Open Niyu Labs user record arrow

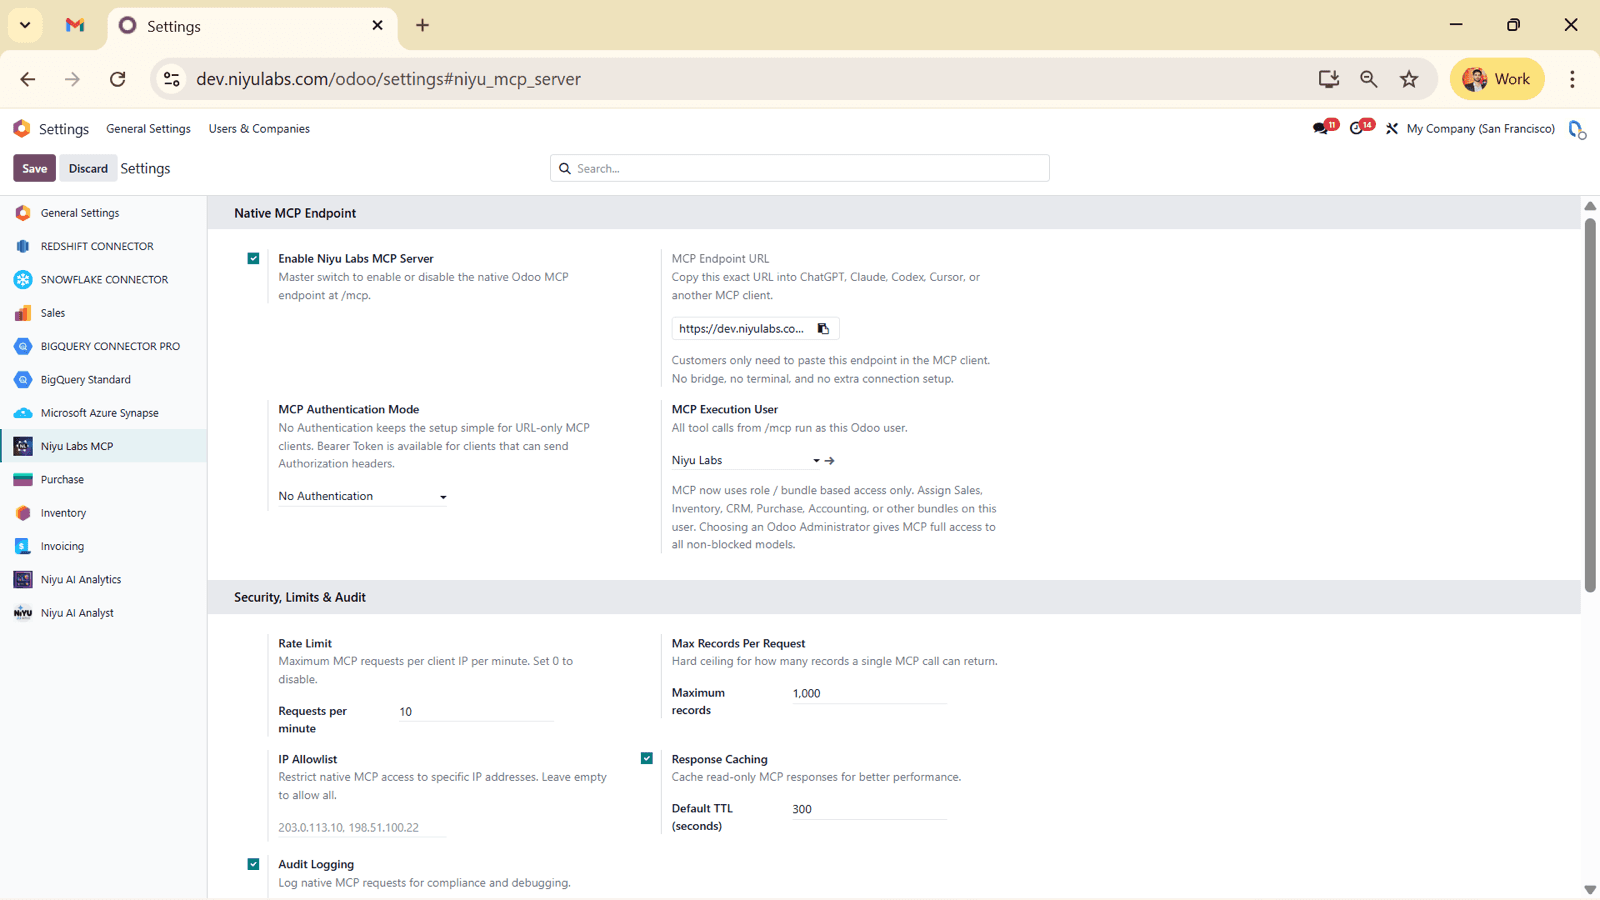(x=830, y=461)
